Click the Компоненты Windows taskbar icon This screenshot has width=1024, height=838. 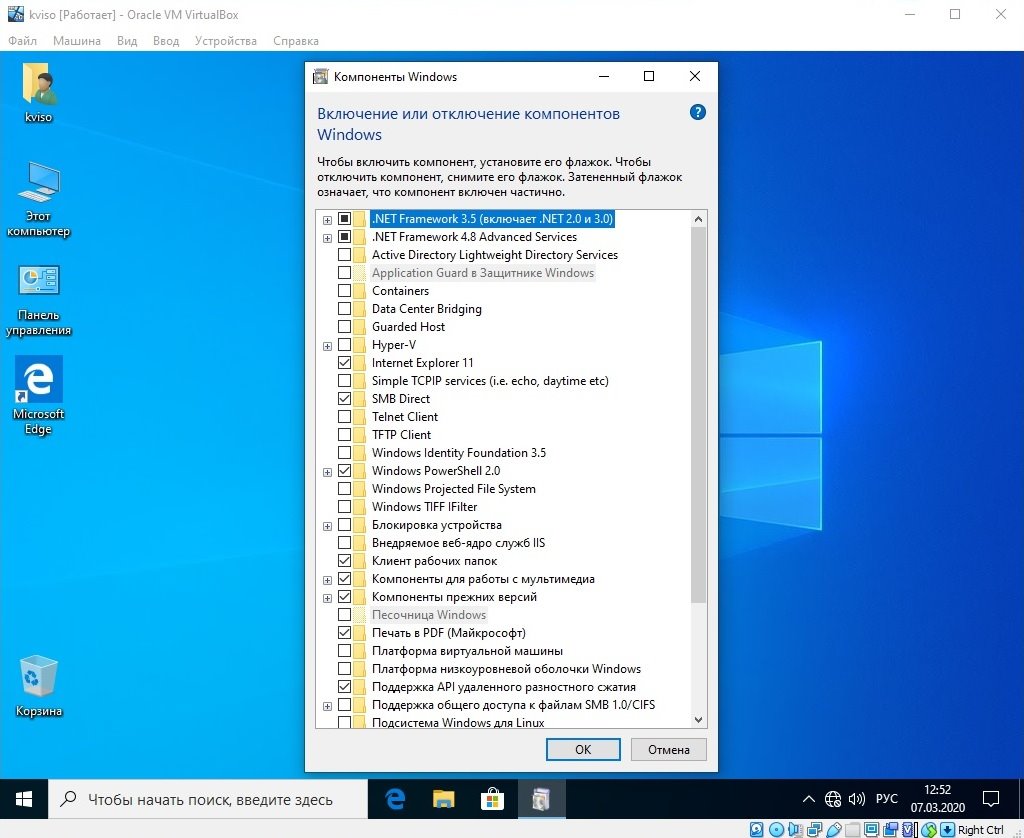click(x=541, y=799)
